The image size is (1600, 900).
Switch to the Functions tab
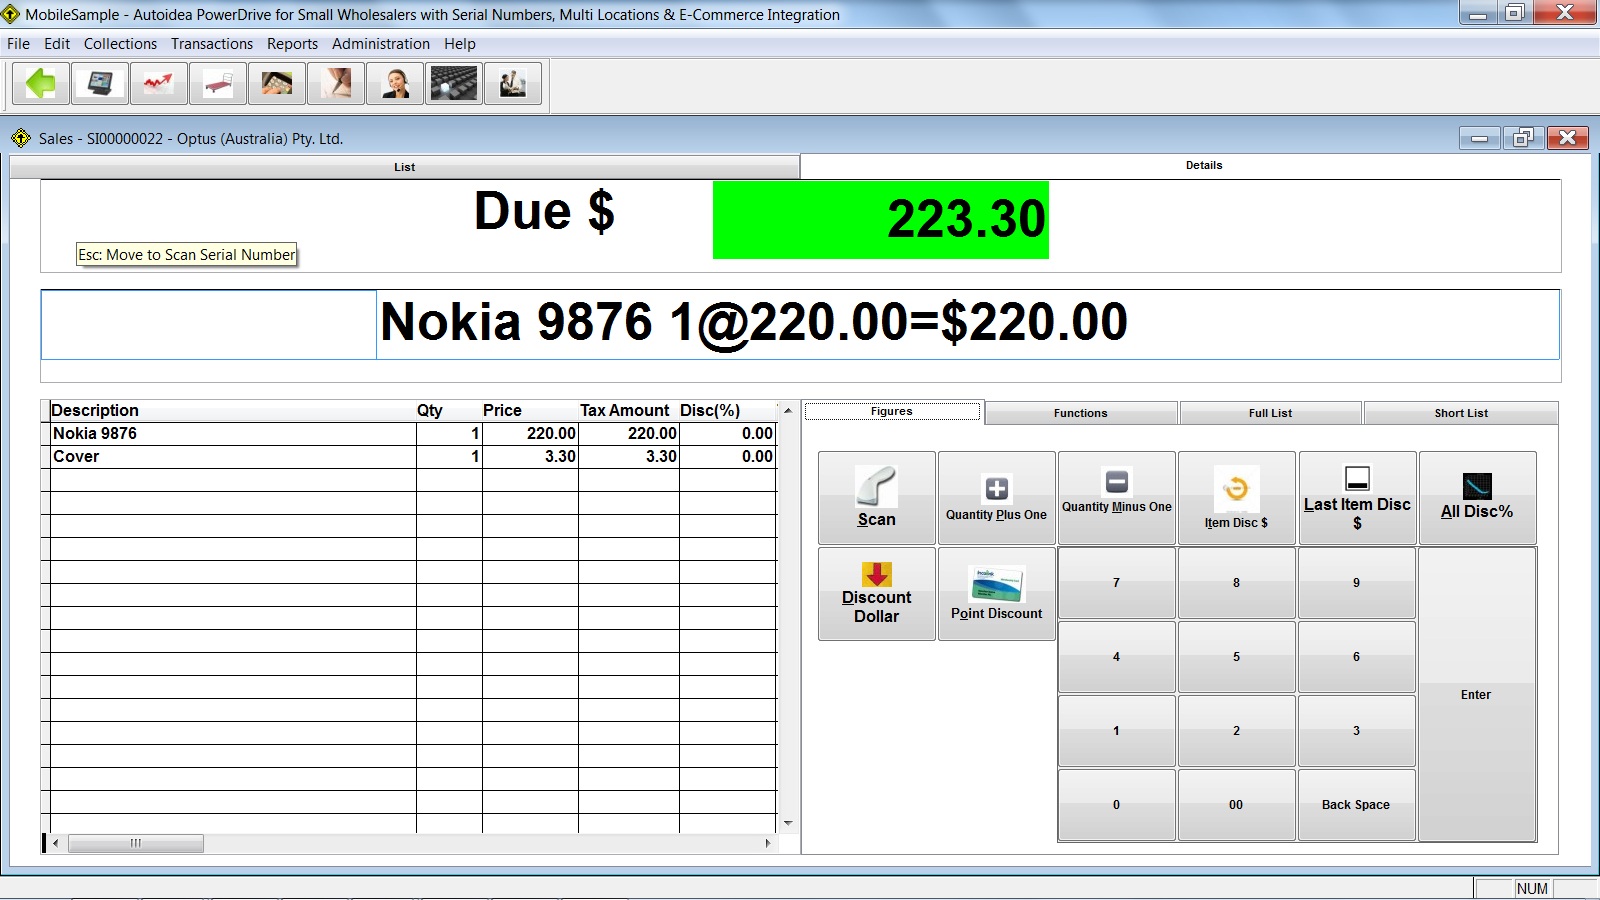1080,413
